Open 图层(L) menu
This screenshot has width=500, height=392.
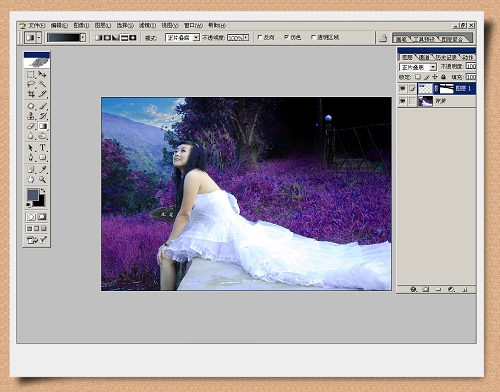tap(103, 25)
